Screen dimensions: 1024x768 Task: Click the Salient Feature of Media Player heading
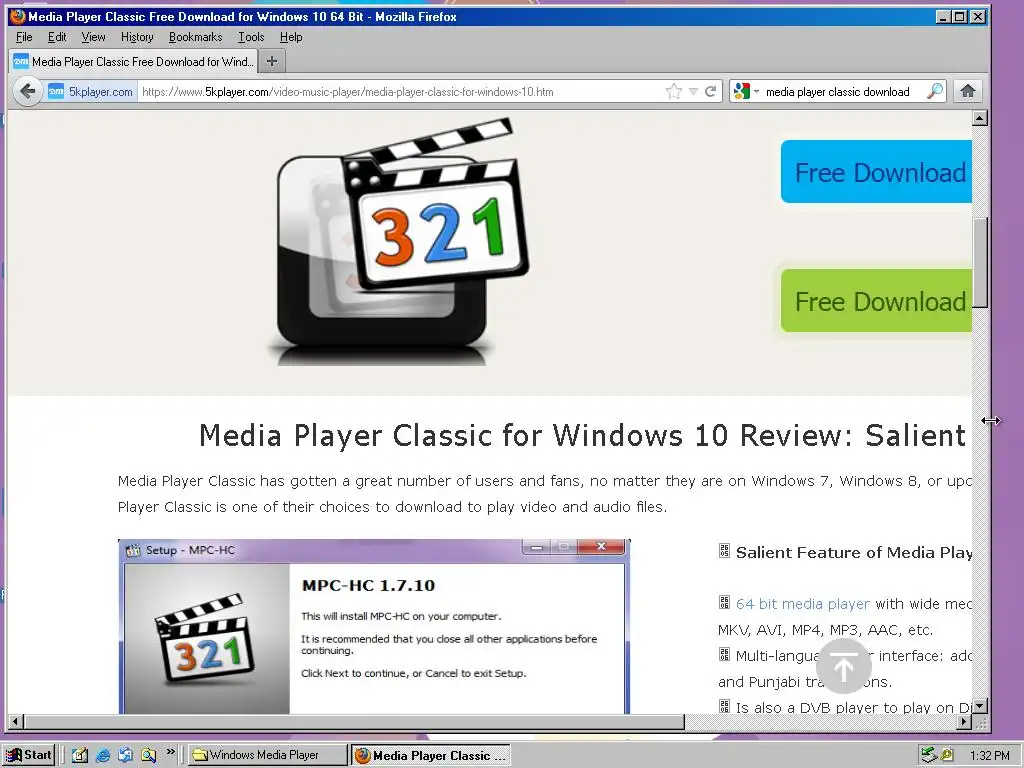click(x=854, y=552)
